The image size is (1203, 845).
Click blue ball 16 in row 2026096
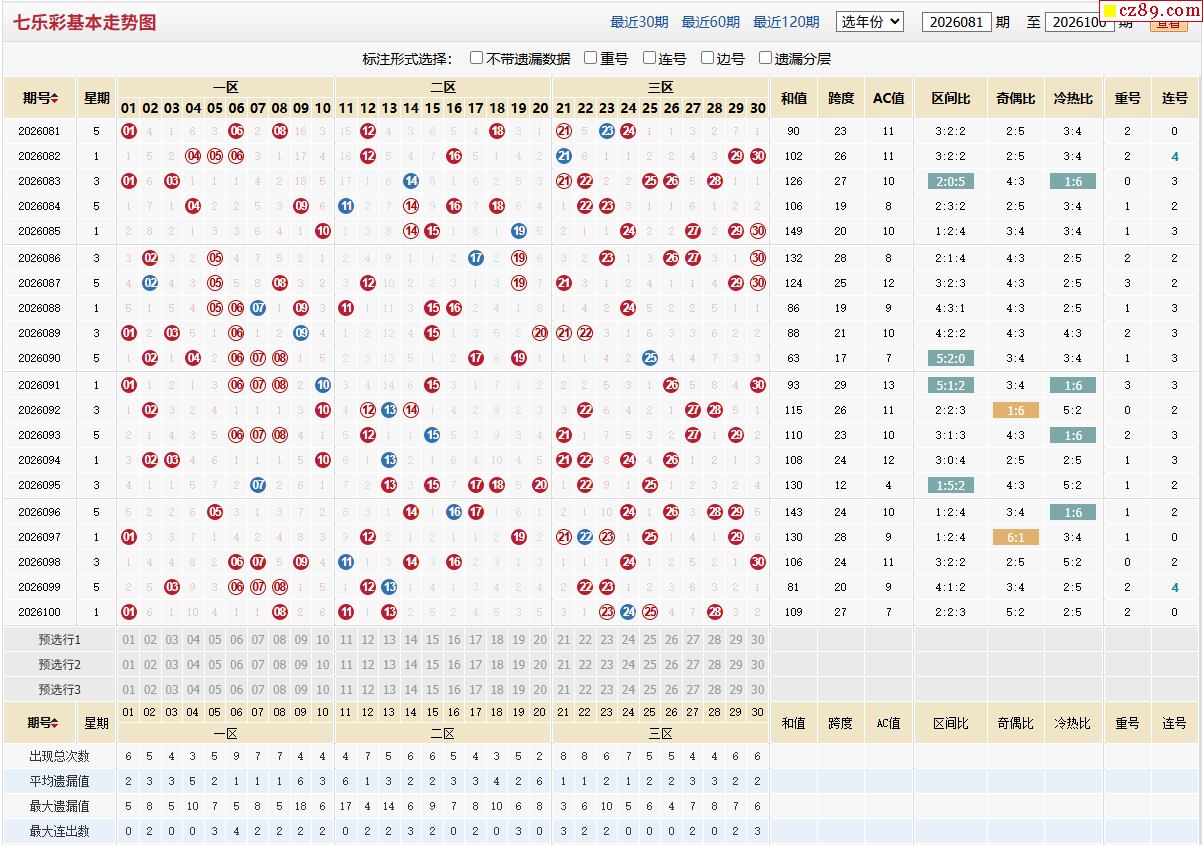(454, 512)
